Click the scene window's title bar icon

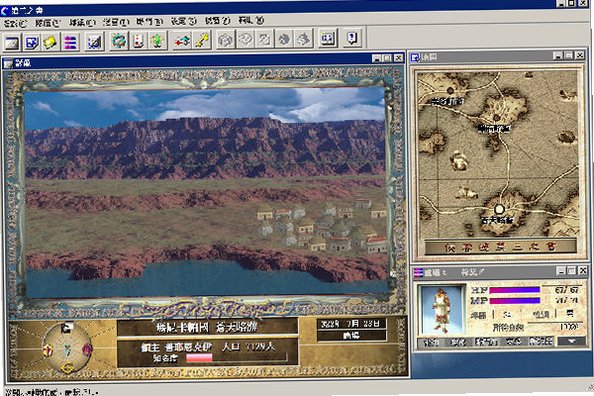(8, 64)
